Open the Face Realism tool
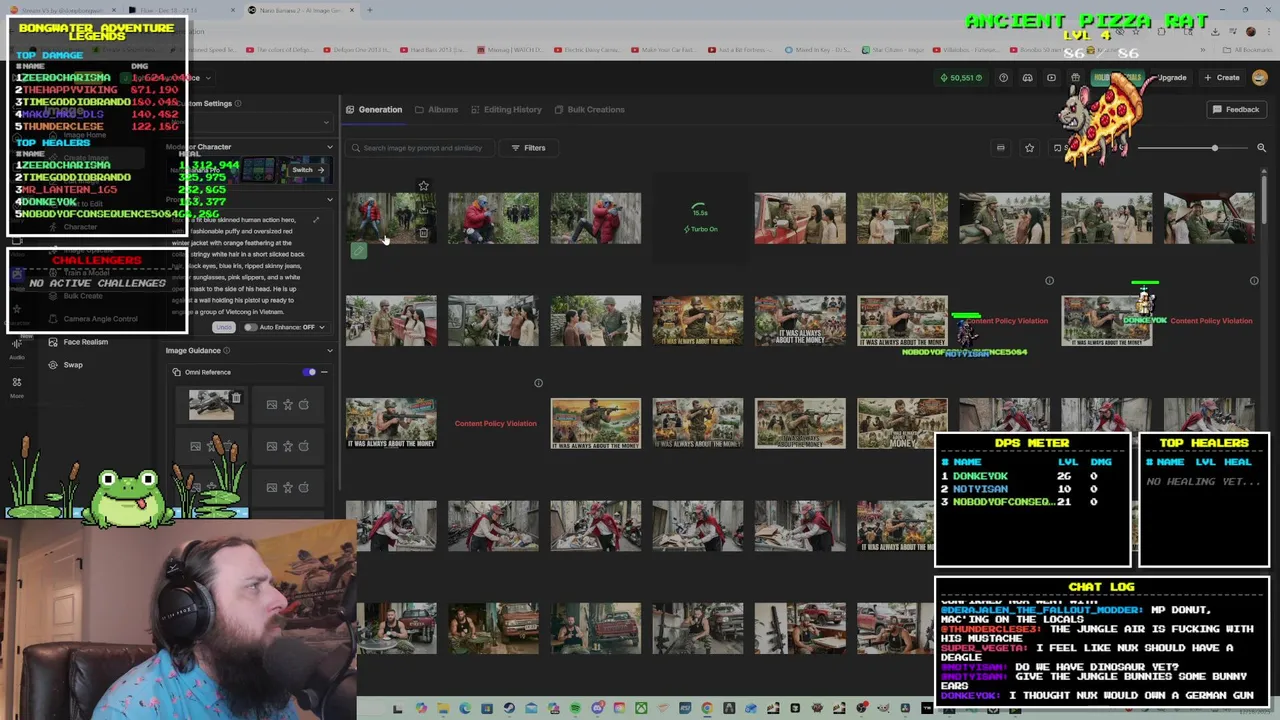 coord(78,342)
